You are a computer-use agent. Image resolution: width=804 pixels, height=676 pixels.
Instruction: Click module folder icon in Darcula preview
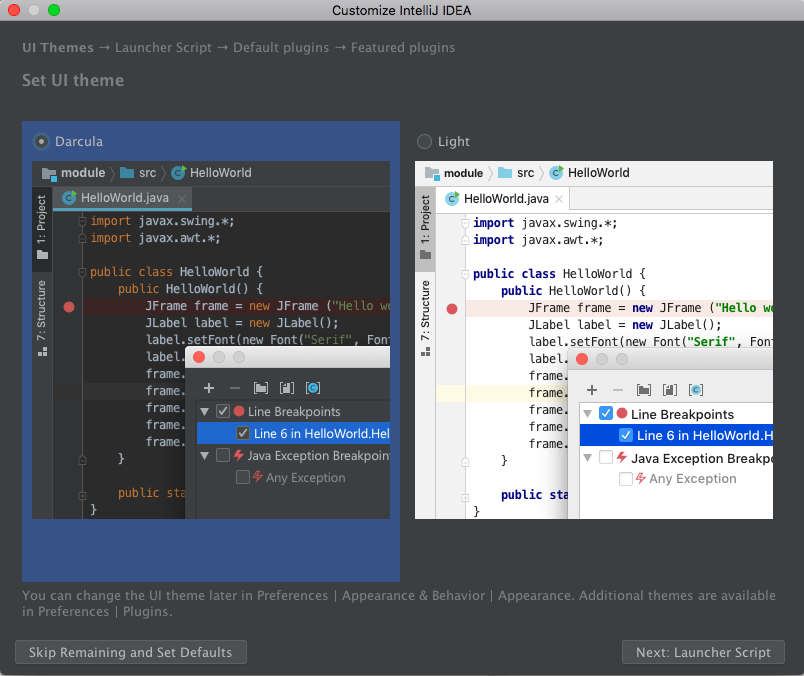[x=49, y=173]
